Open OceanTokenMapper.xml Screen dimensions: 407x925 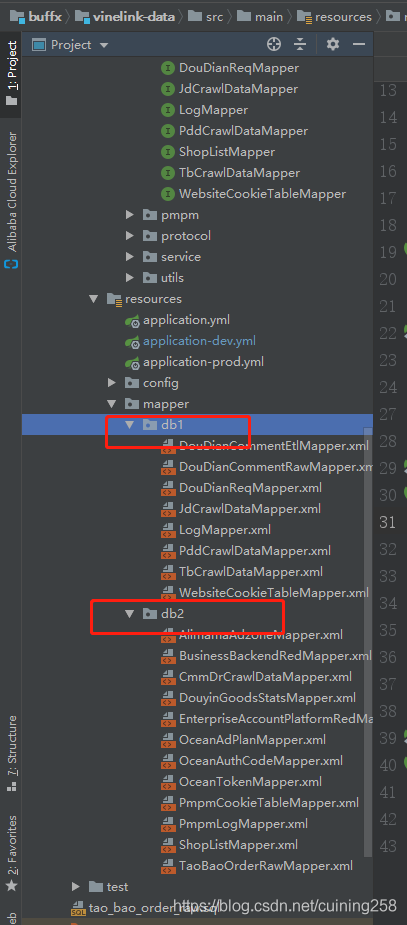pos(251,782)
